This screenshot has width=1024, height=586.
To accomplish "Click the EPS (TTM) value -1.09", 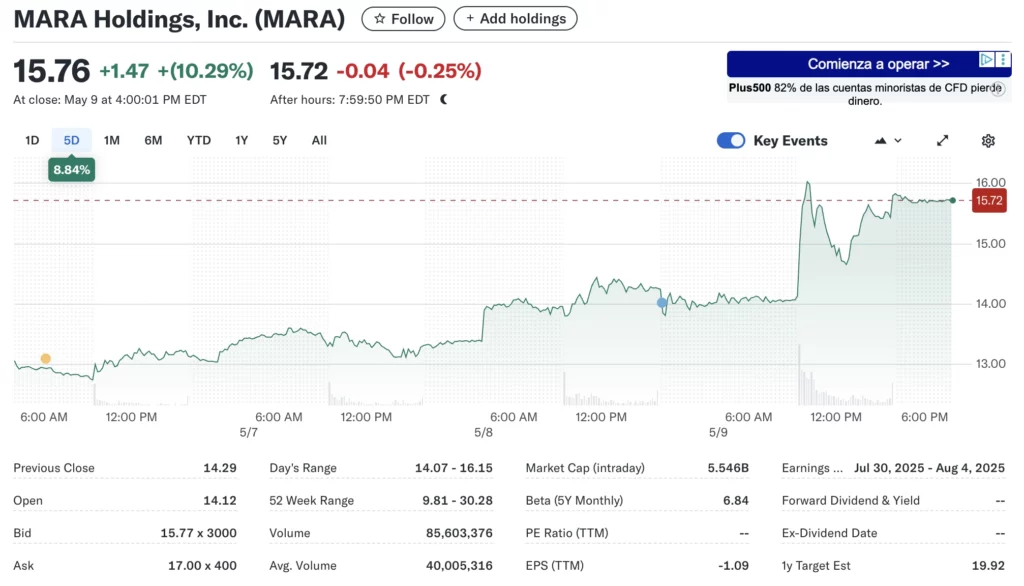I will tap(733, 566).
